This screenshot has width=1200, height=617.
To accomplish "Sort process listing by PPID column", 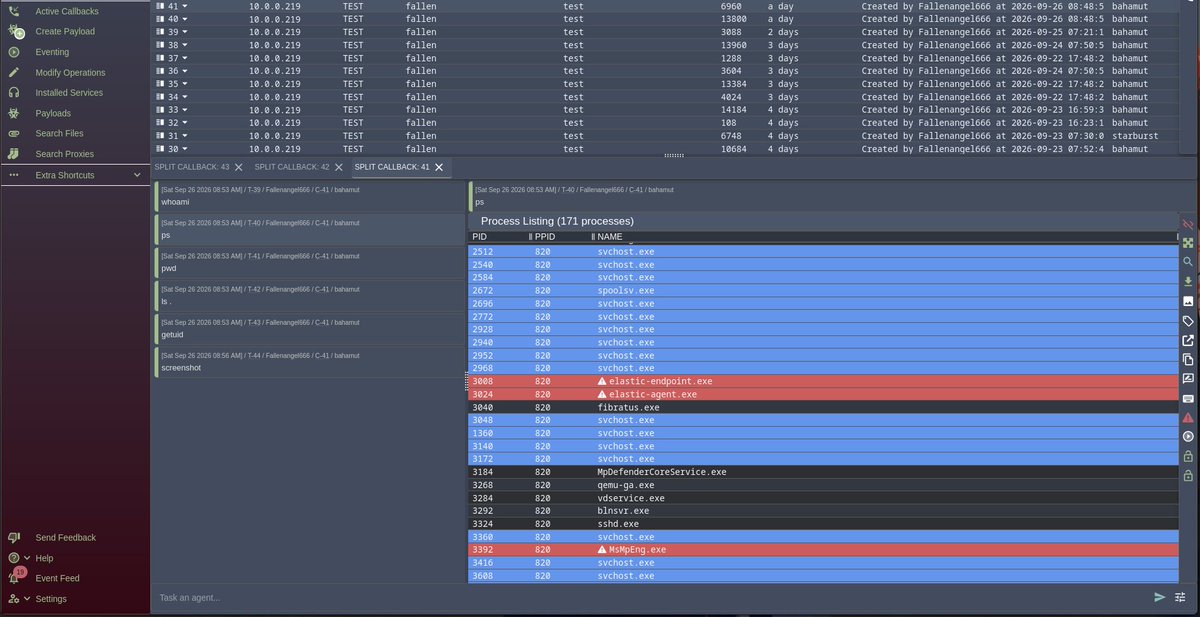I will click(545, 237).
